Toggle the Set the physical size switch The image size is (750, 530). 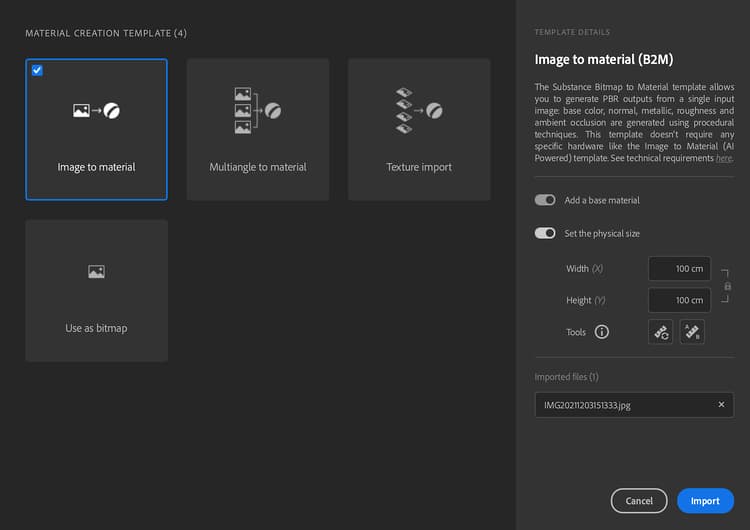pos(545,233)
